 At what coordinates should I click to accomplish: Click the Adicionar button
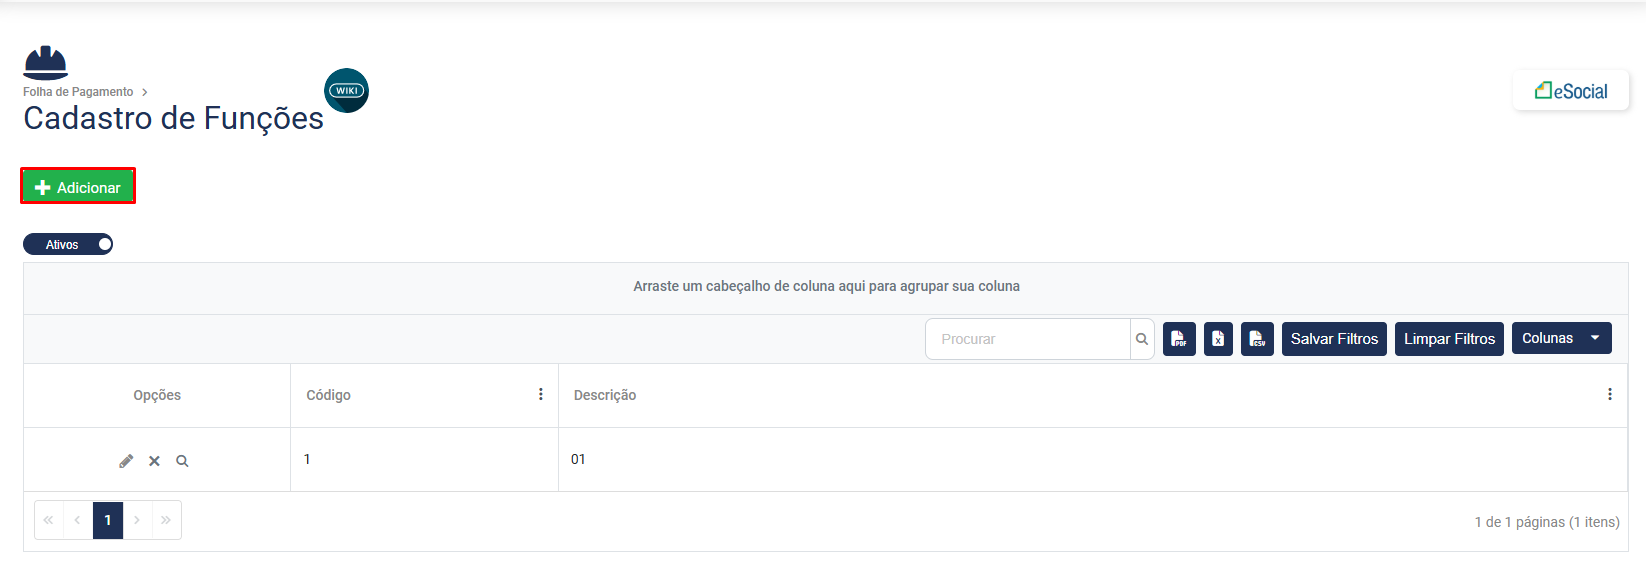point(78,187)
